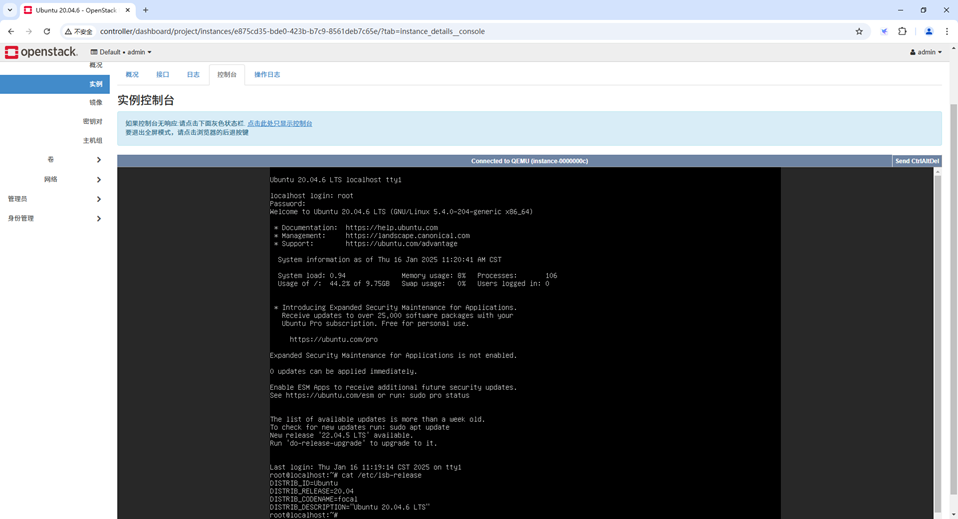Screen dimensions: 958x519
Task: Click the line 'DISTRIB_CODENAME=focal'
Action: (313, 499)
